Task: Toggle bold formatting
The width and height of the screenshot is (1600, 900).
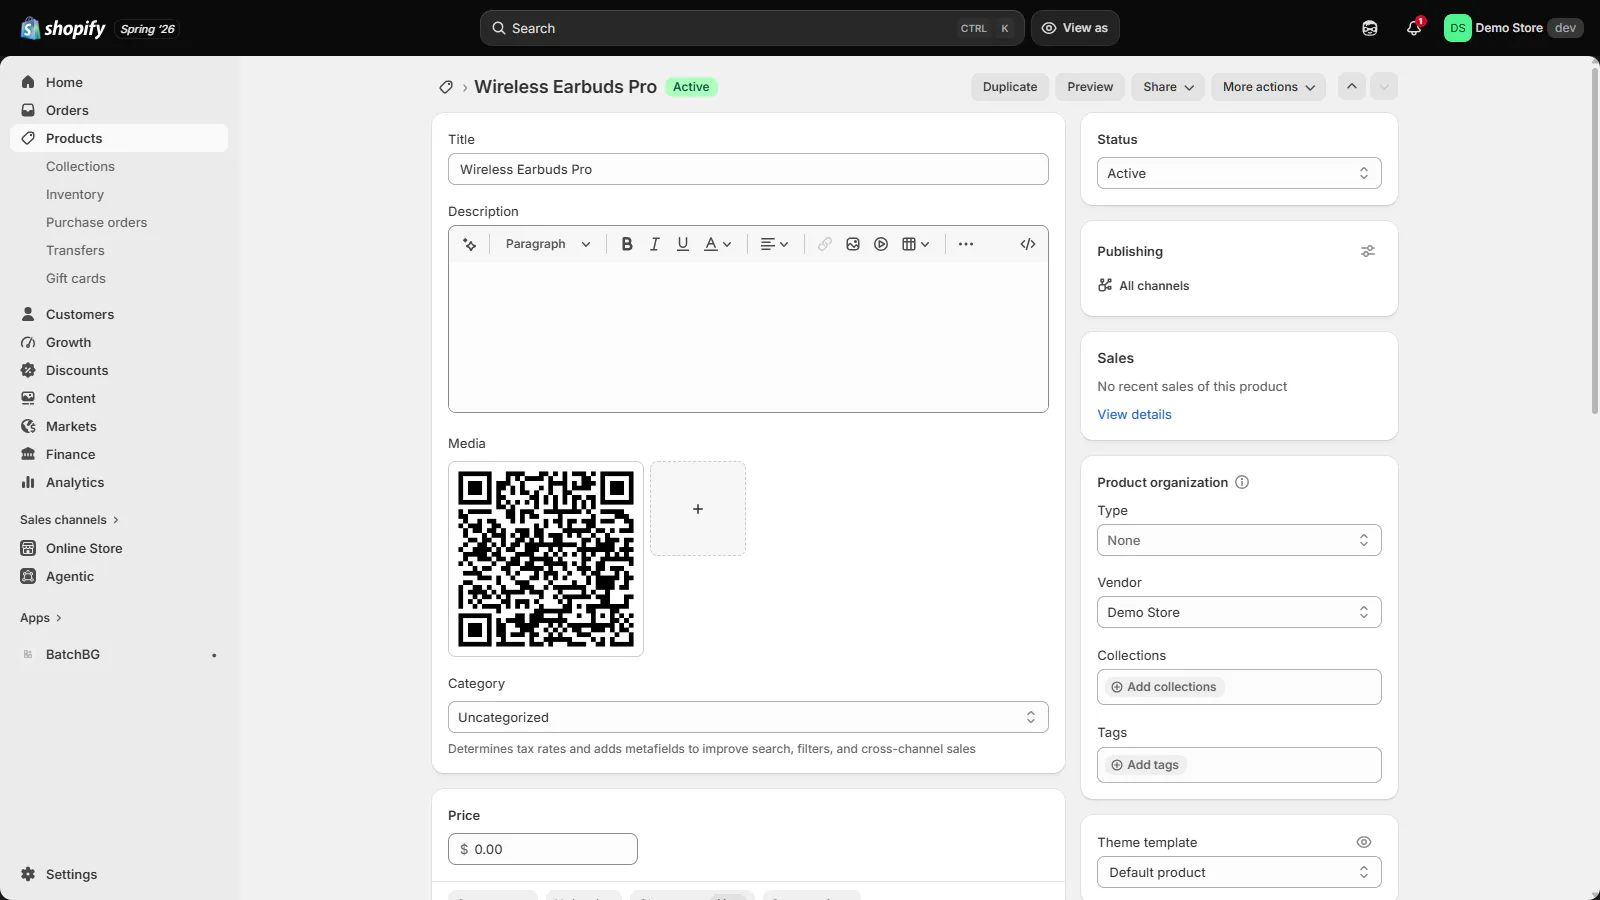Action: pos(627,244)
